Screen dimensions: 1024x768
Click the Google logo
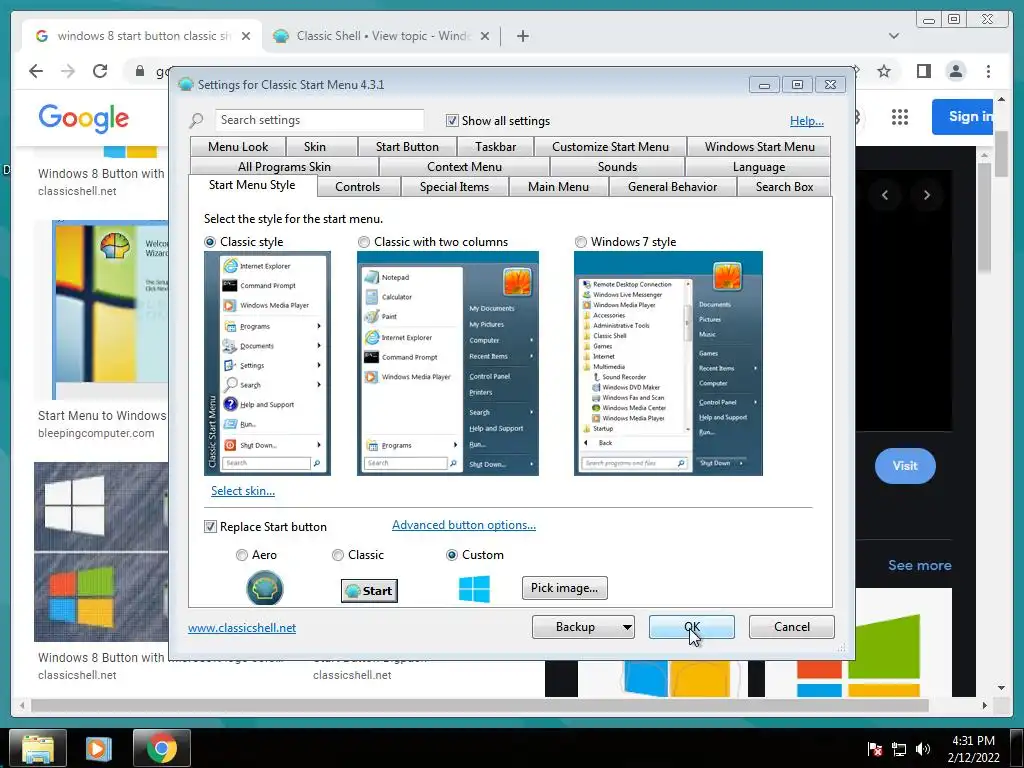pos(84,118)
